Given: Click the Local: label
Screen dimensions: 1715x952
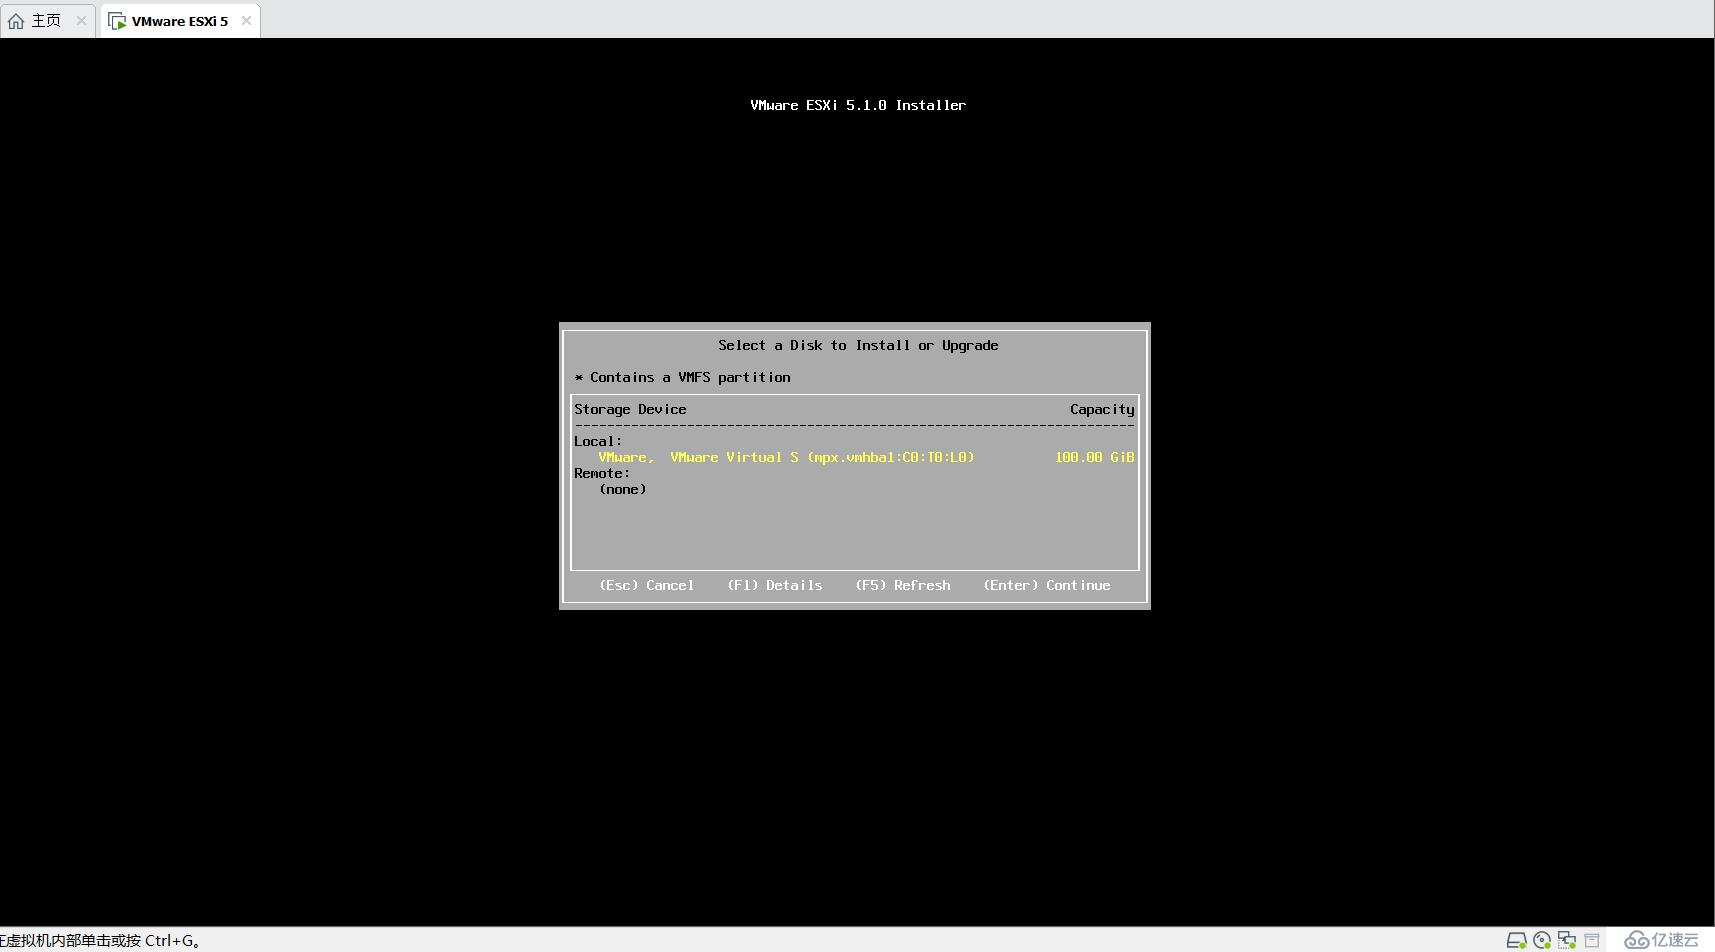Looking at the screenshot, I should pyautogui.click(x=598, y=441).
